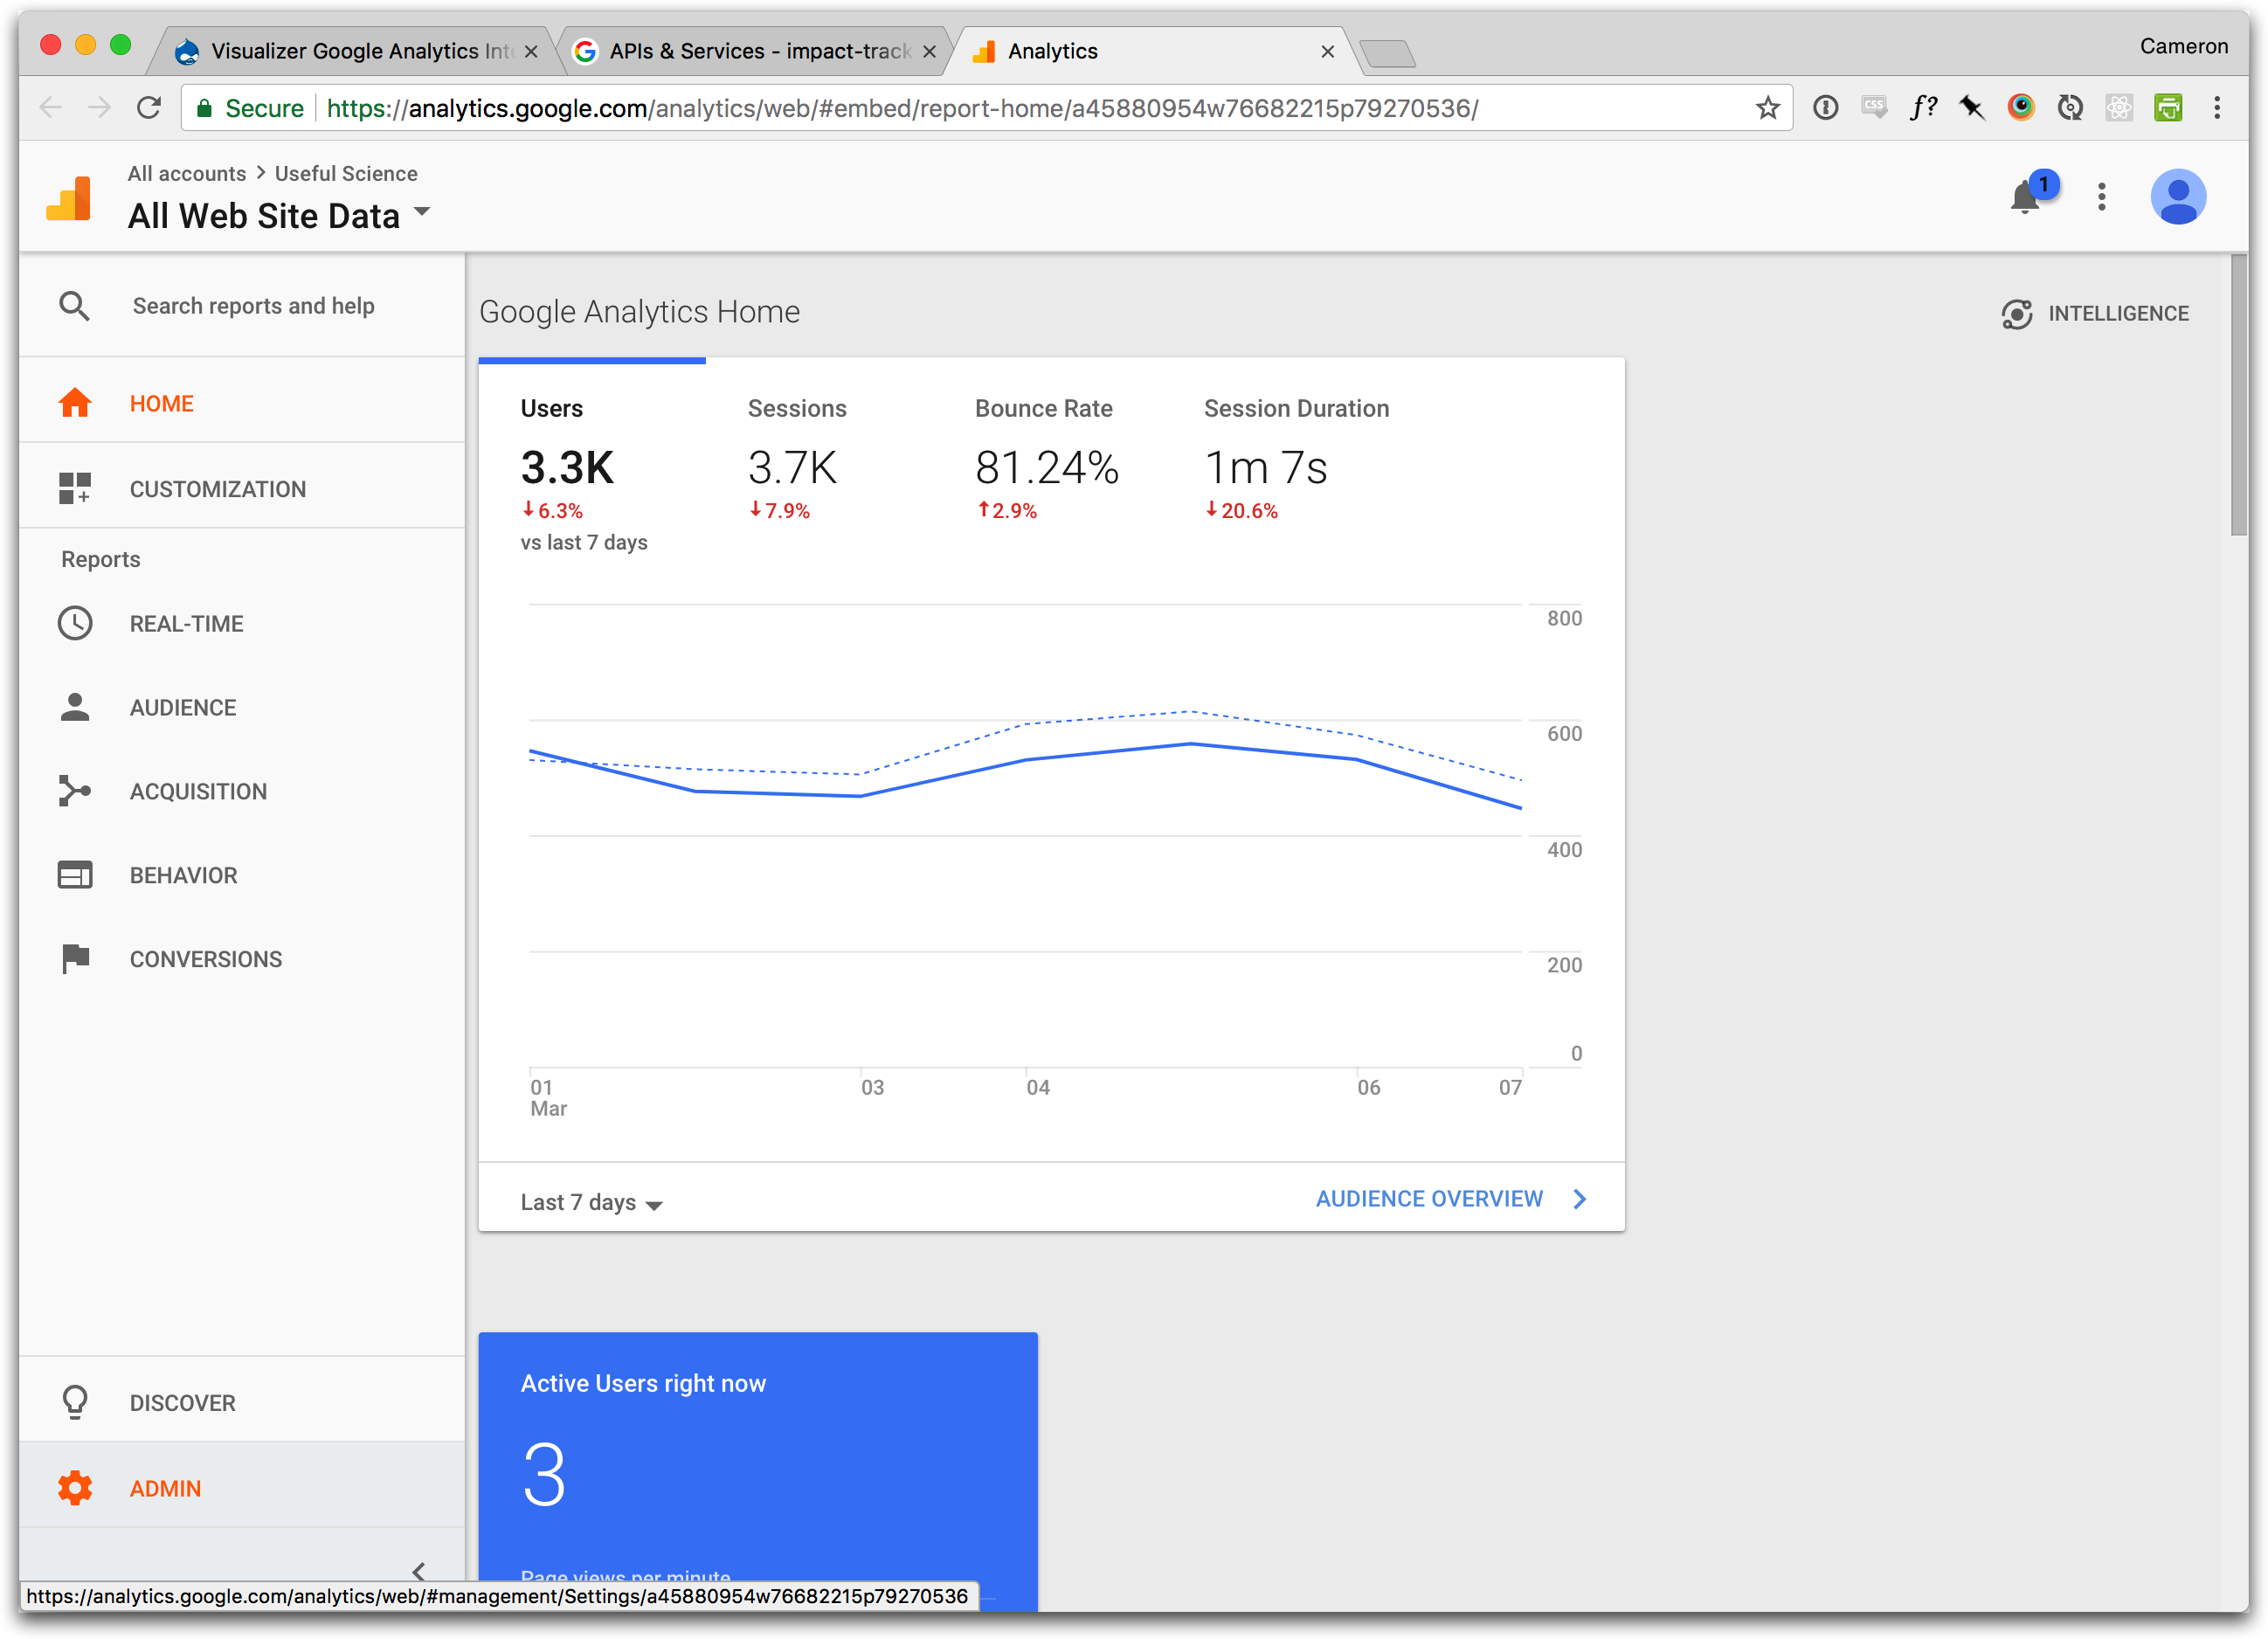The width and height of the screenshot is (2268, 1639).
Task: Open the Last 7 days dropdown
Action: (x=591, y=1203)
